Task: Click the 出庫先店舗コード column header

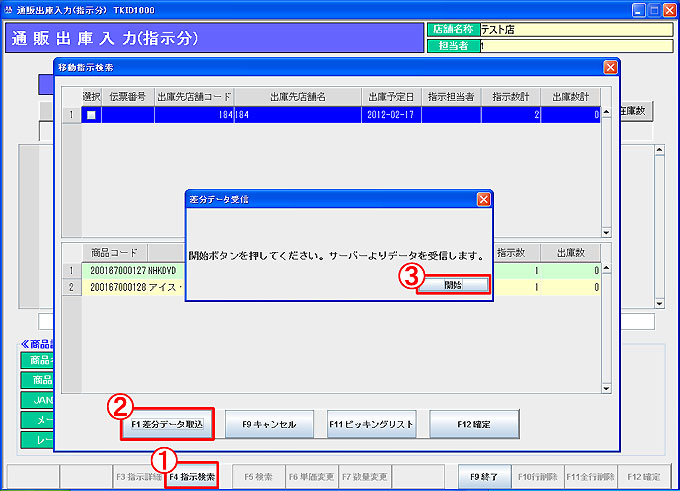Action: [194, 97]
